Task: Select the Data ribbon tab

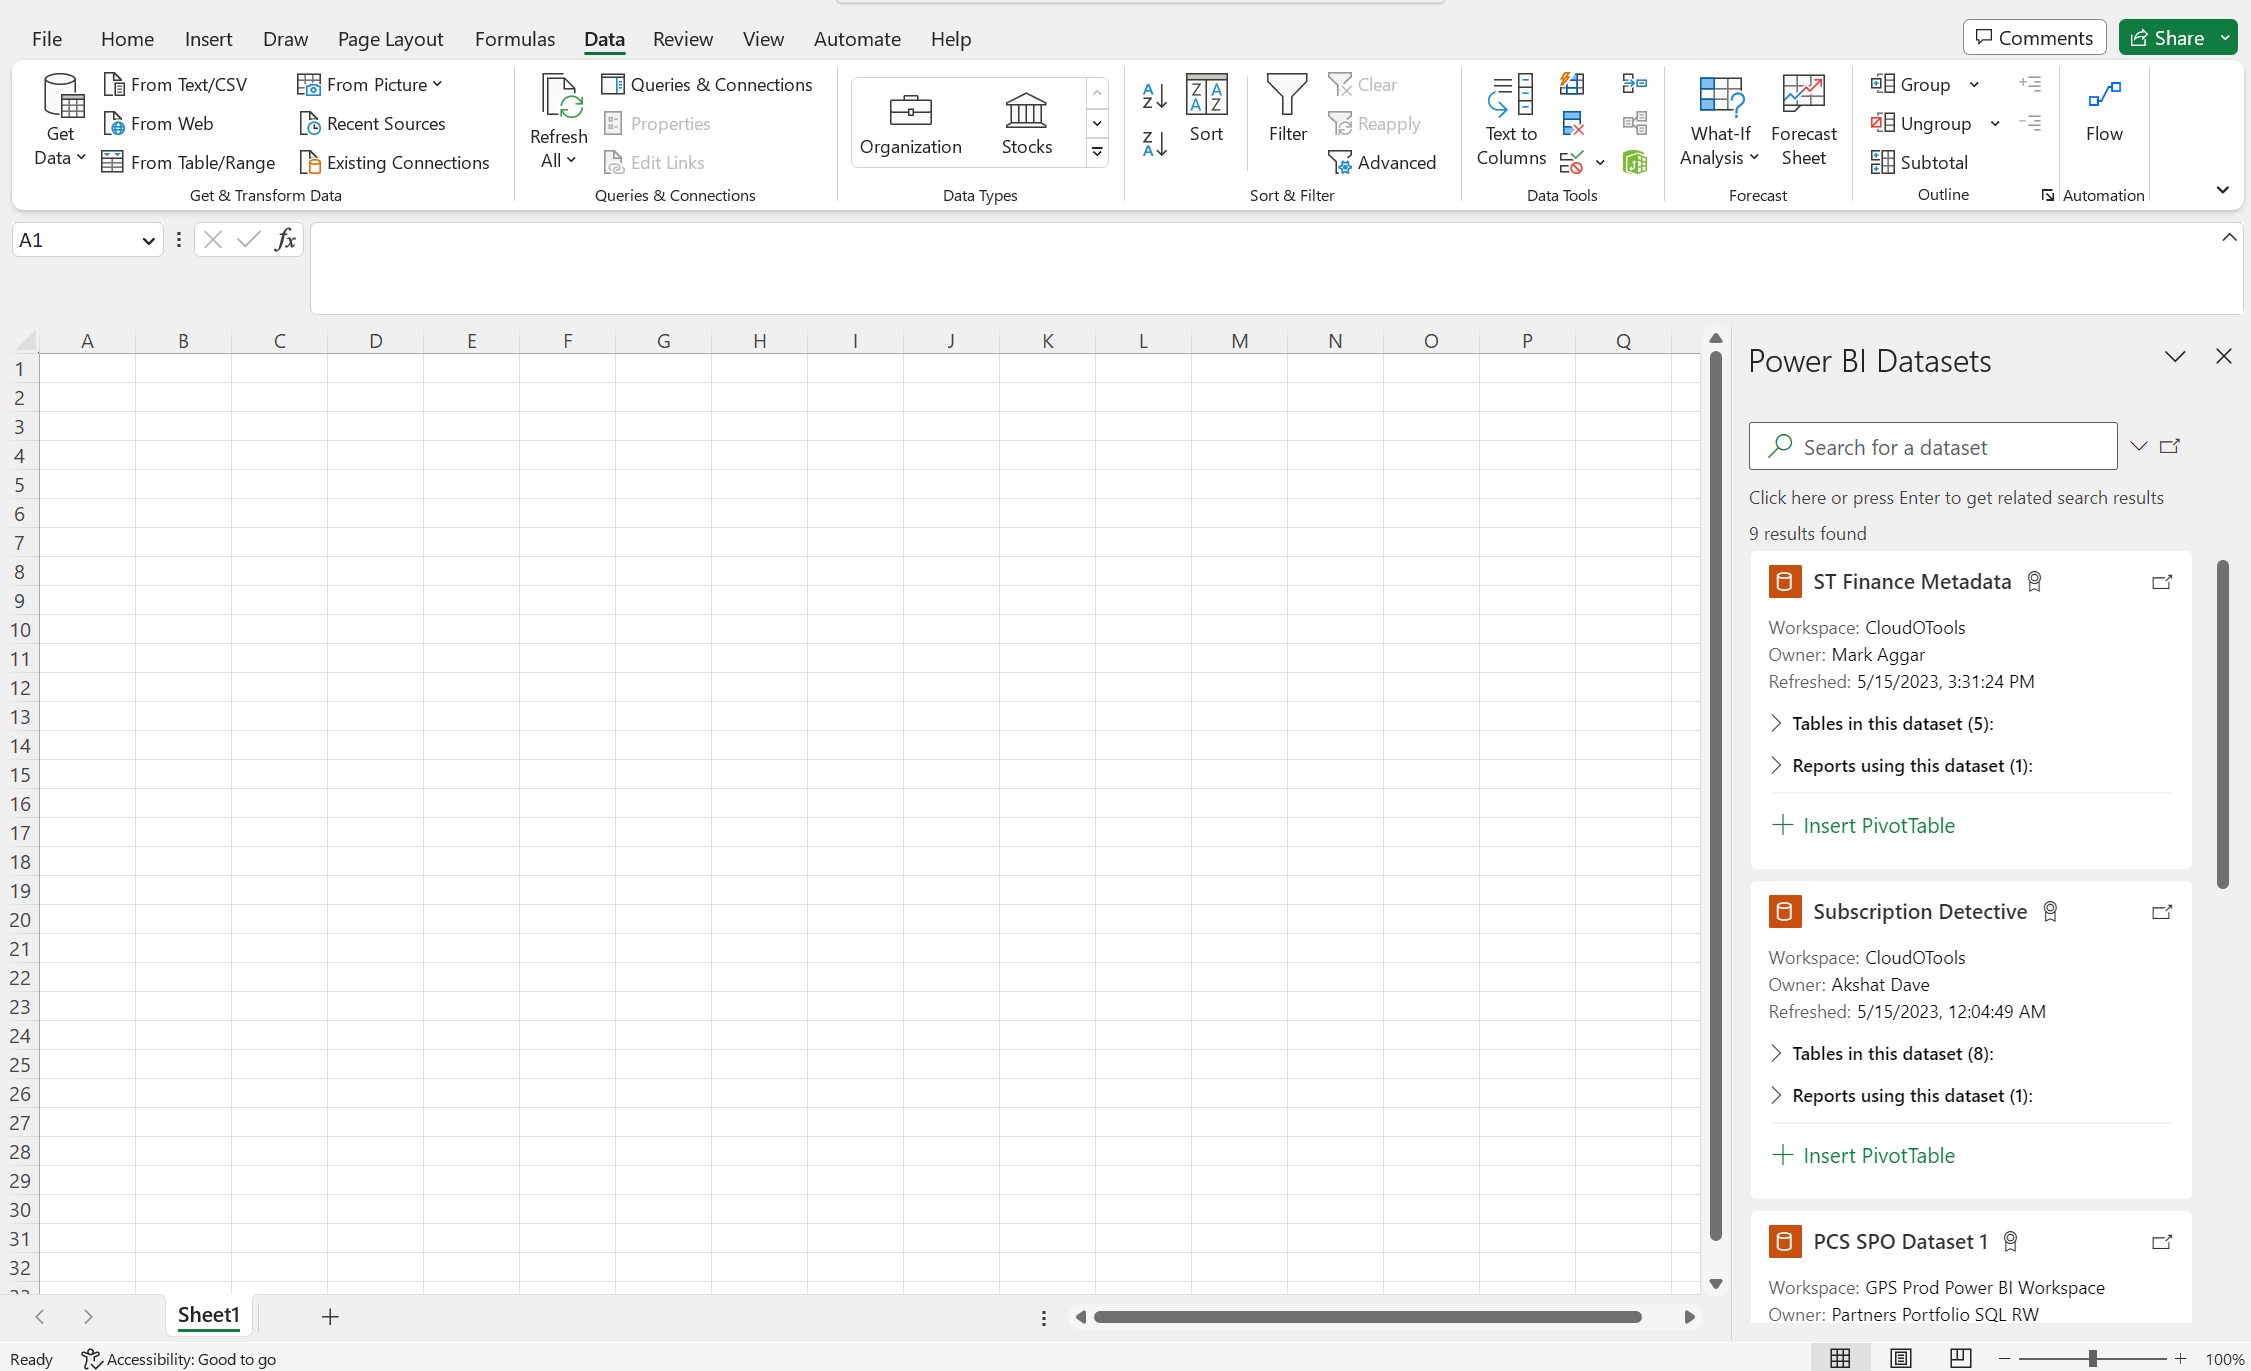Action: pyautogui.click(x=603, y=37)
